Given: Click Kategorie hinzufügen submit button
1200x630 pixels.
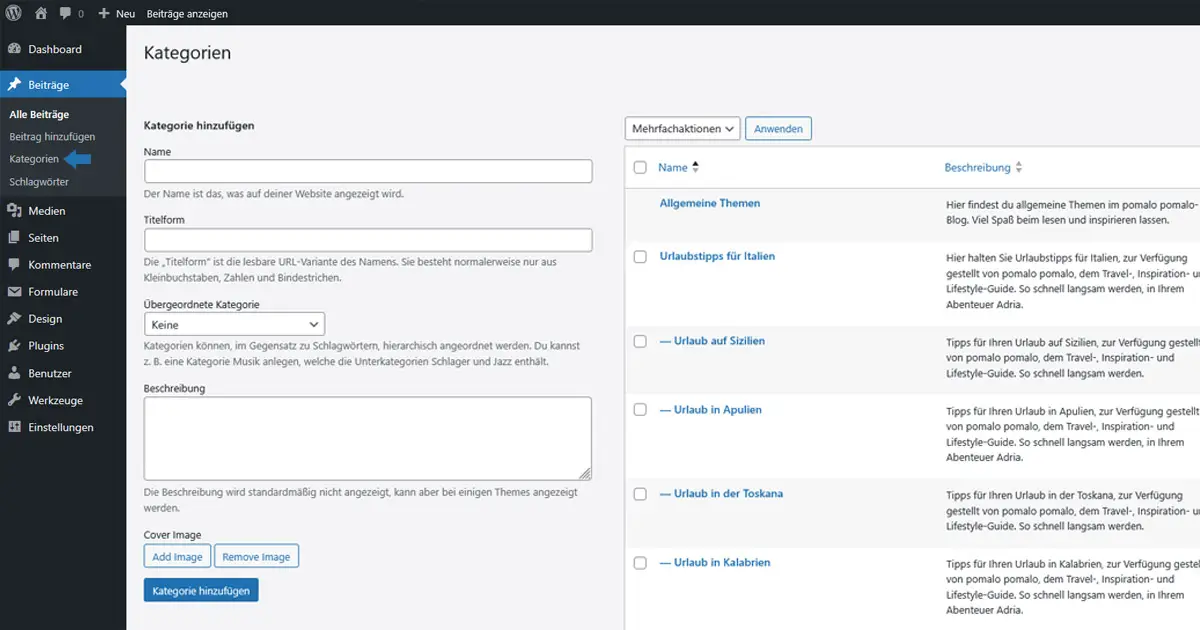Looking at the screenshot, I should [x=201, y=591].
